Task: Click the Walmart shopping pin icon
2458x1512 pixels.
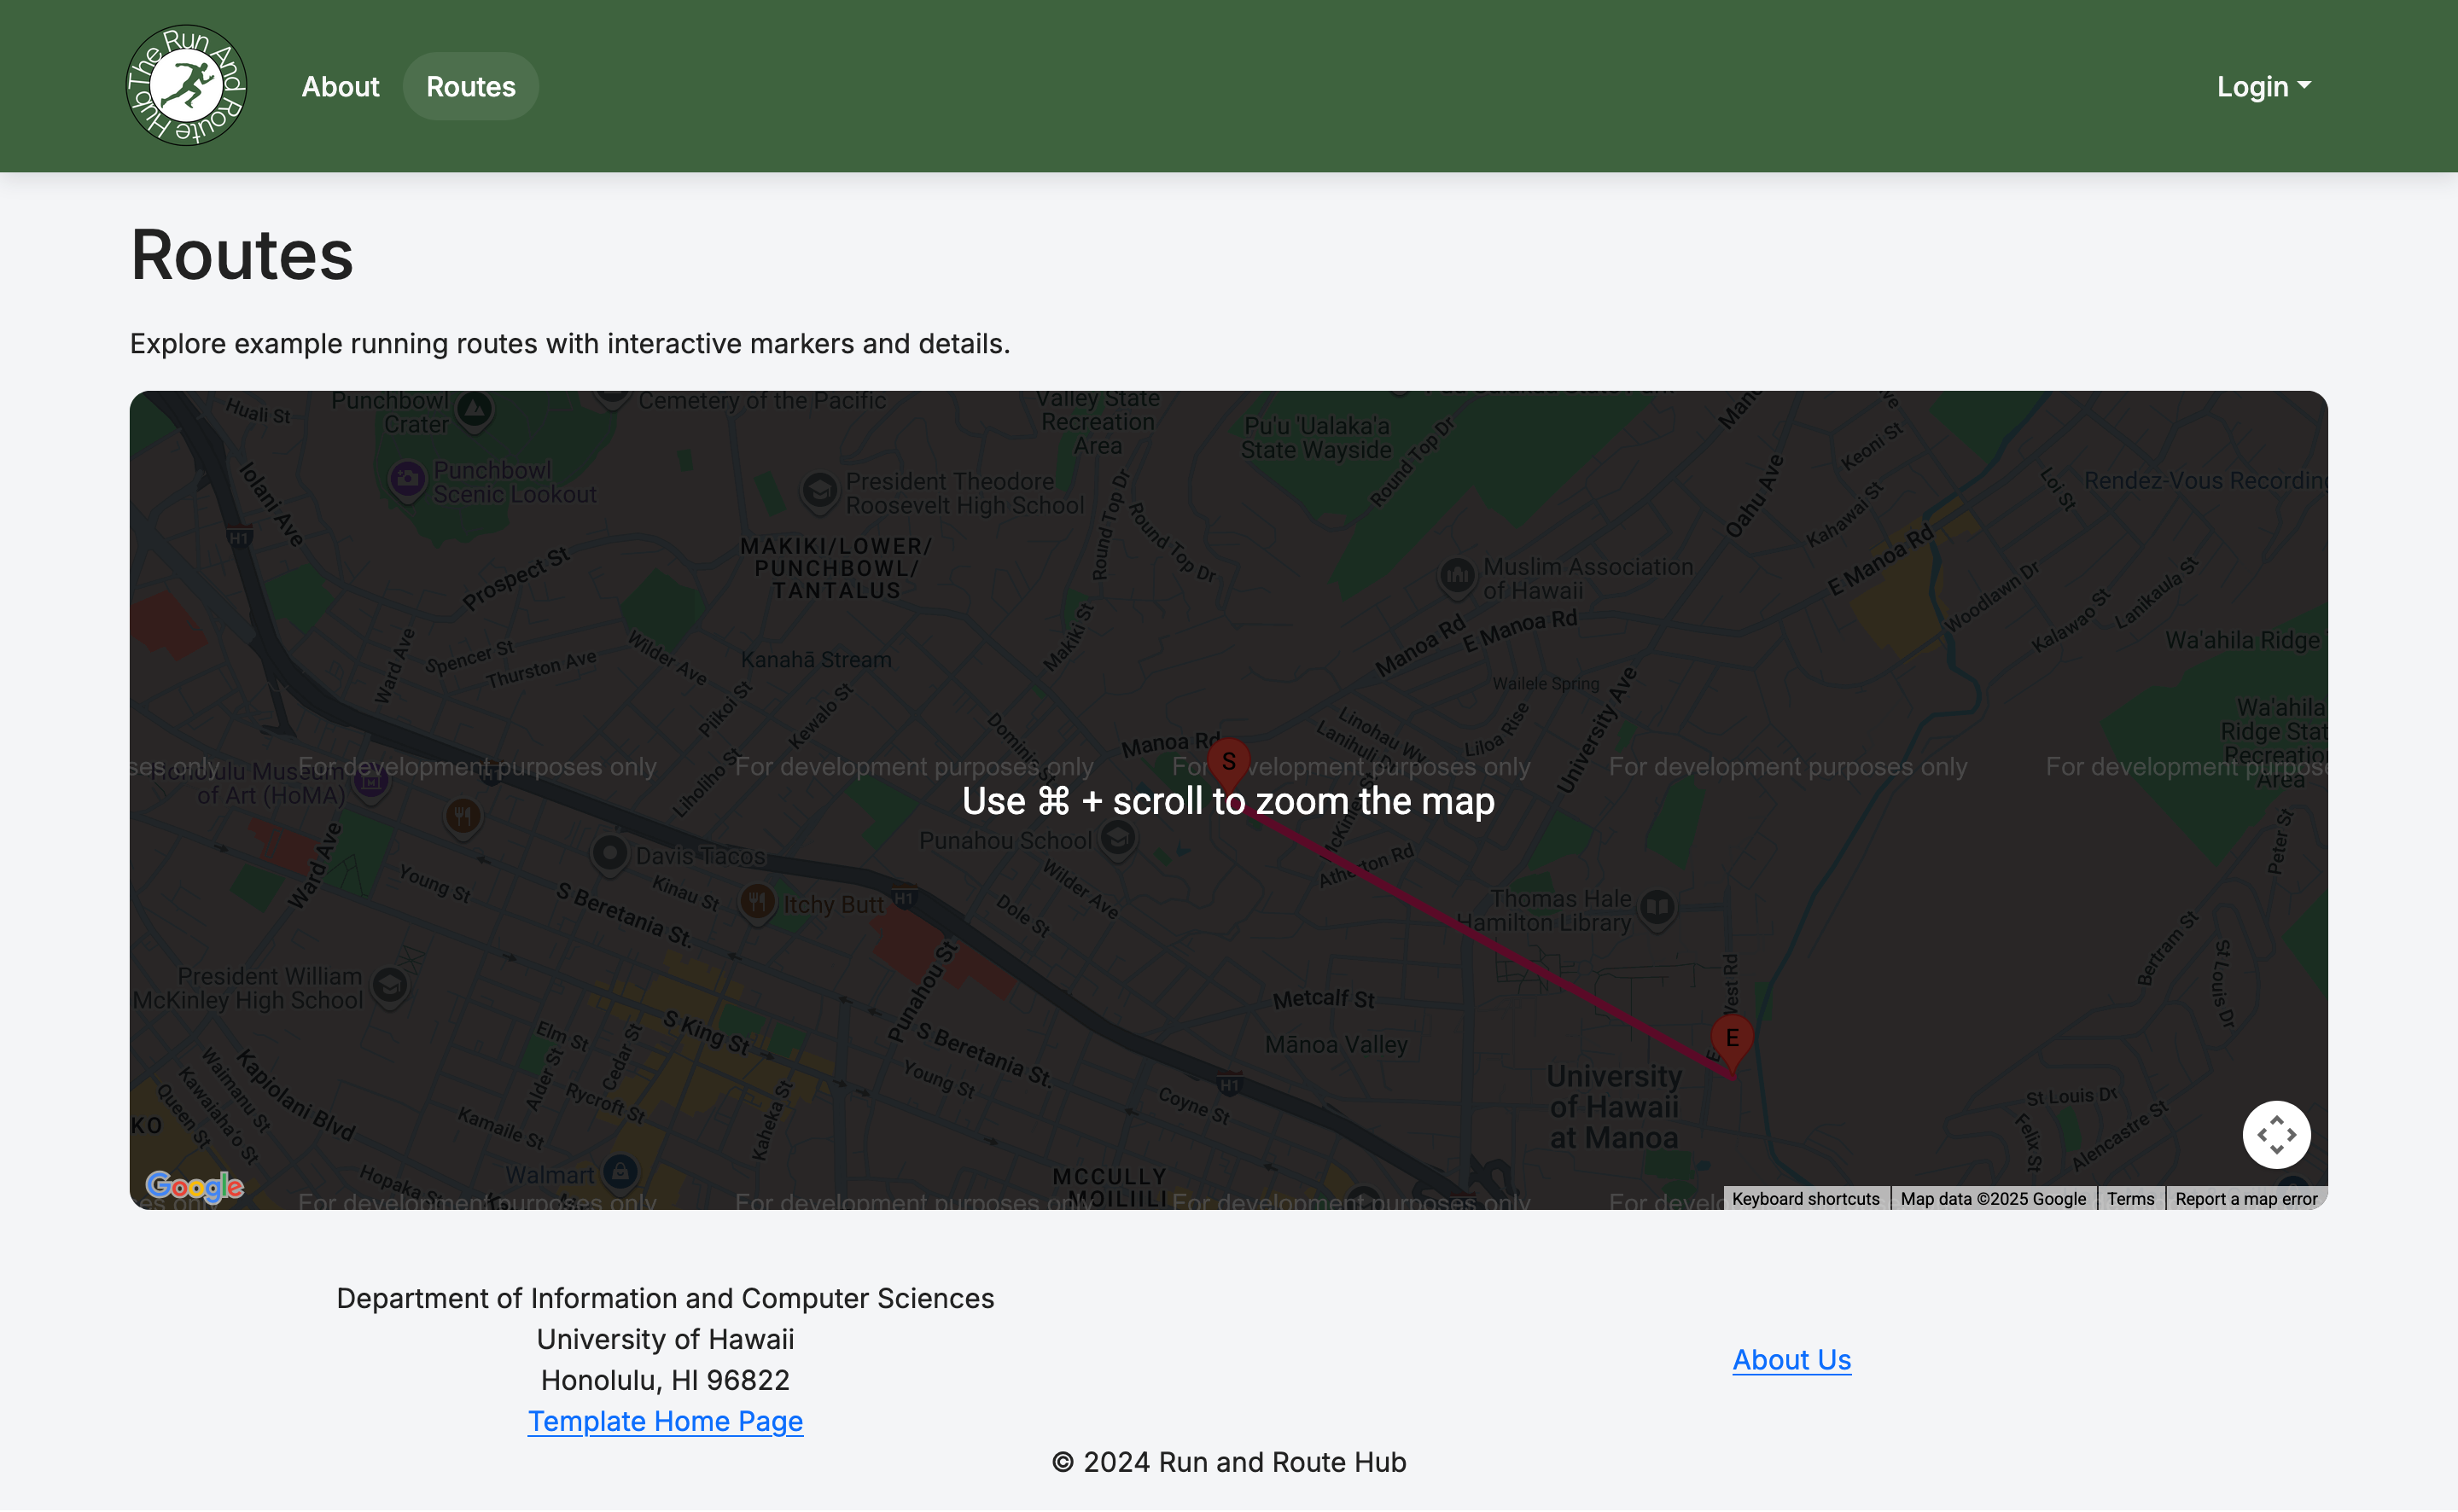Action: (620, 1171)
